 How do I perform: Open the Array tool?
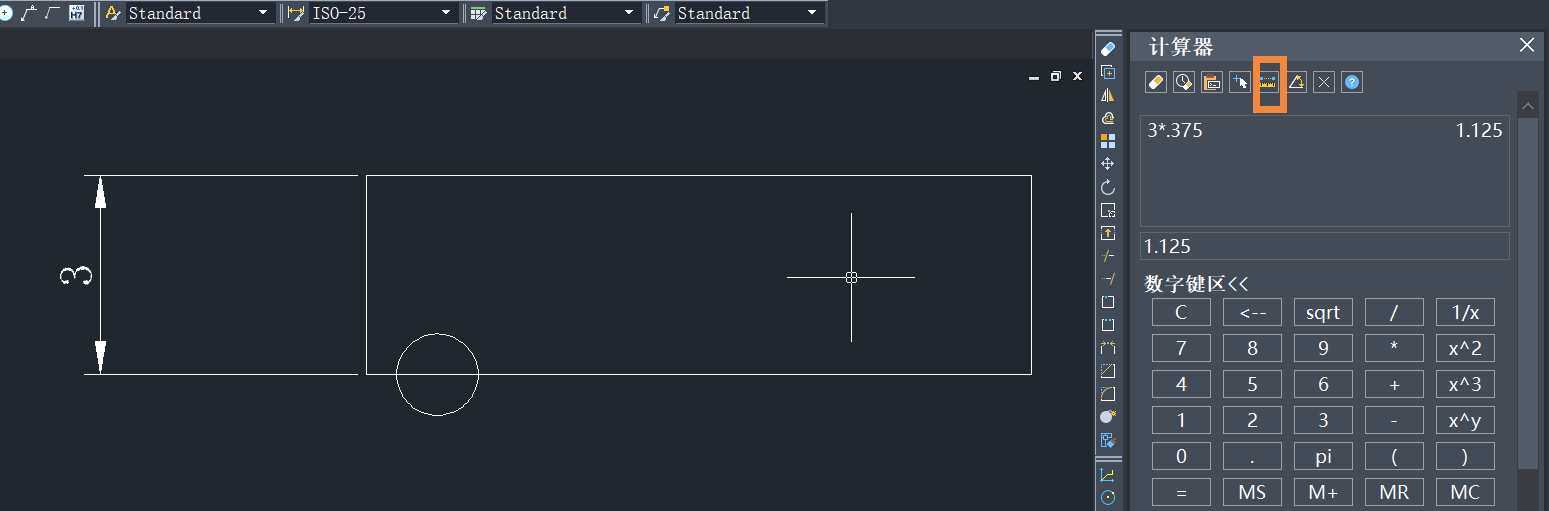(x=1107, y=141)
